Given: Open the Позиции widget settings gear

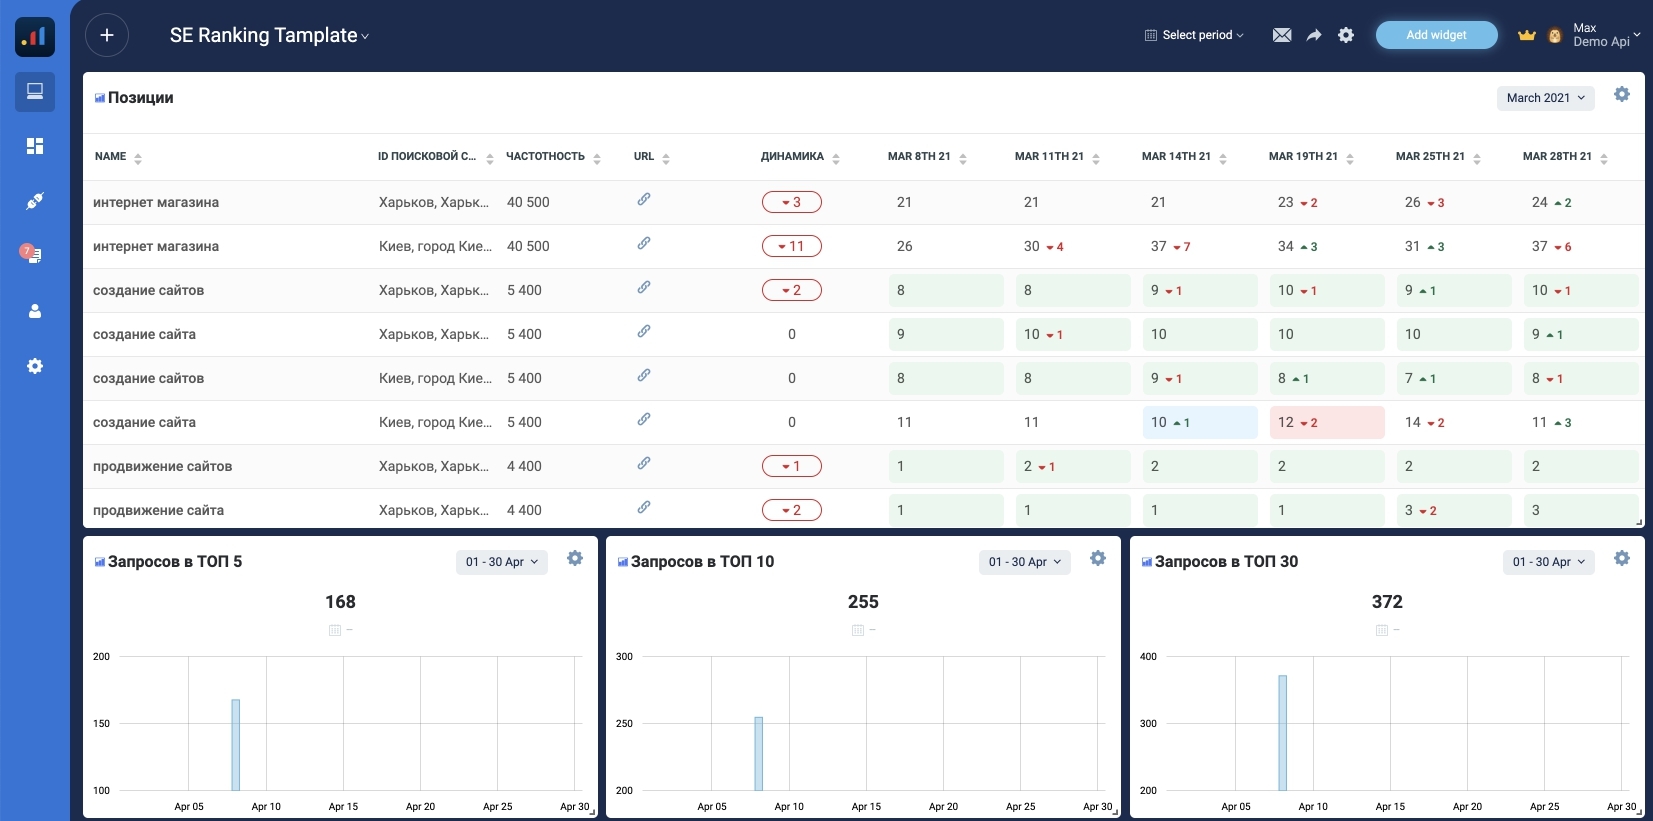Looking at the screenshot, I should tap(1621, 94).
